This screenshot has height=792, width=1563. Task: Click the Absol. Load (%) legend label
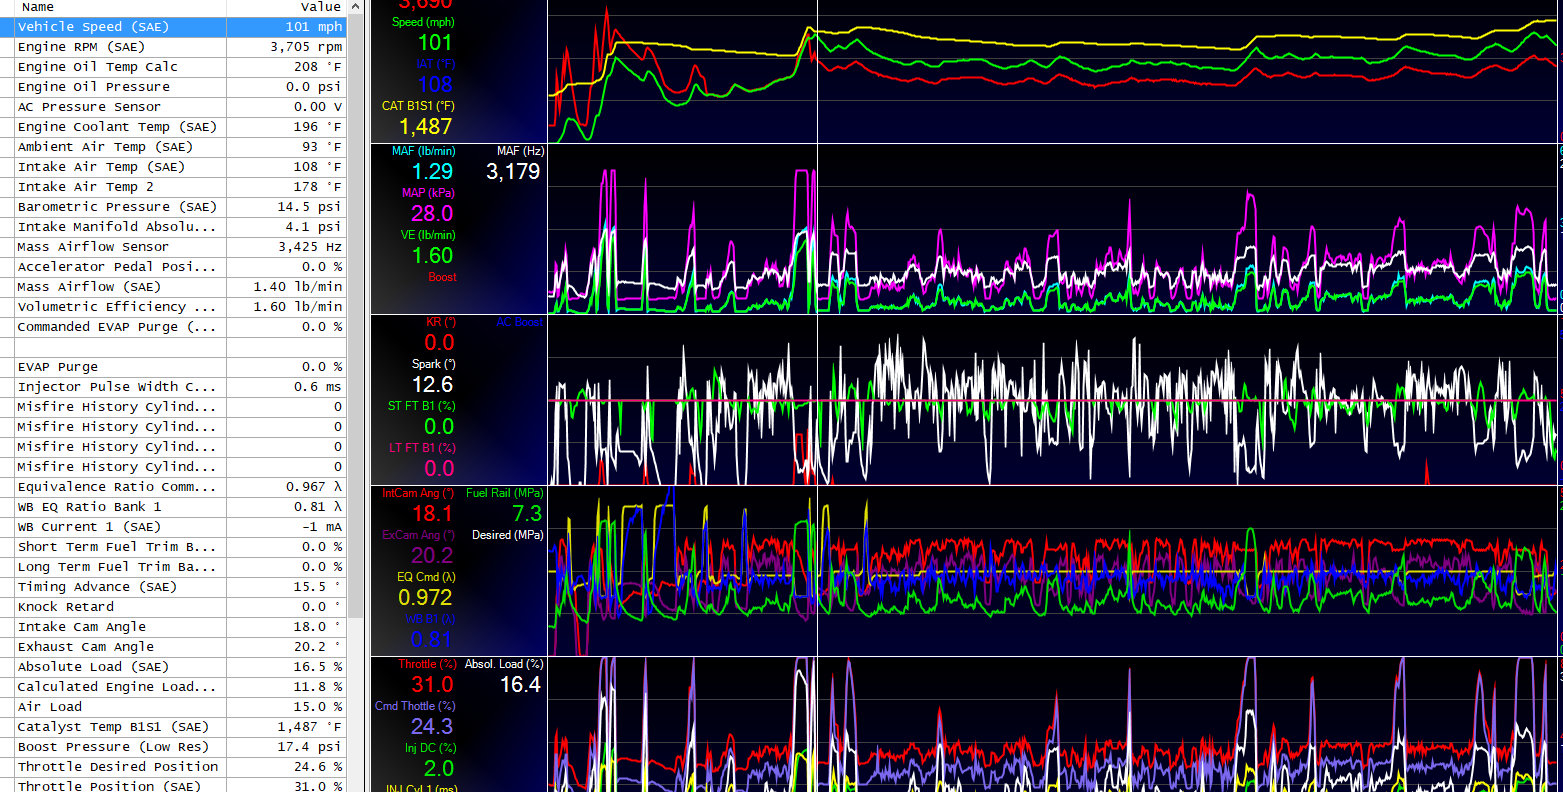(504, 664)
